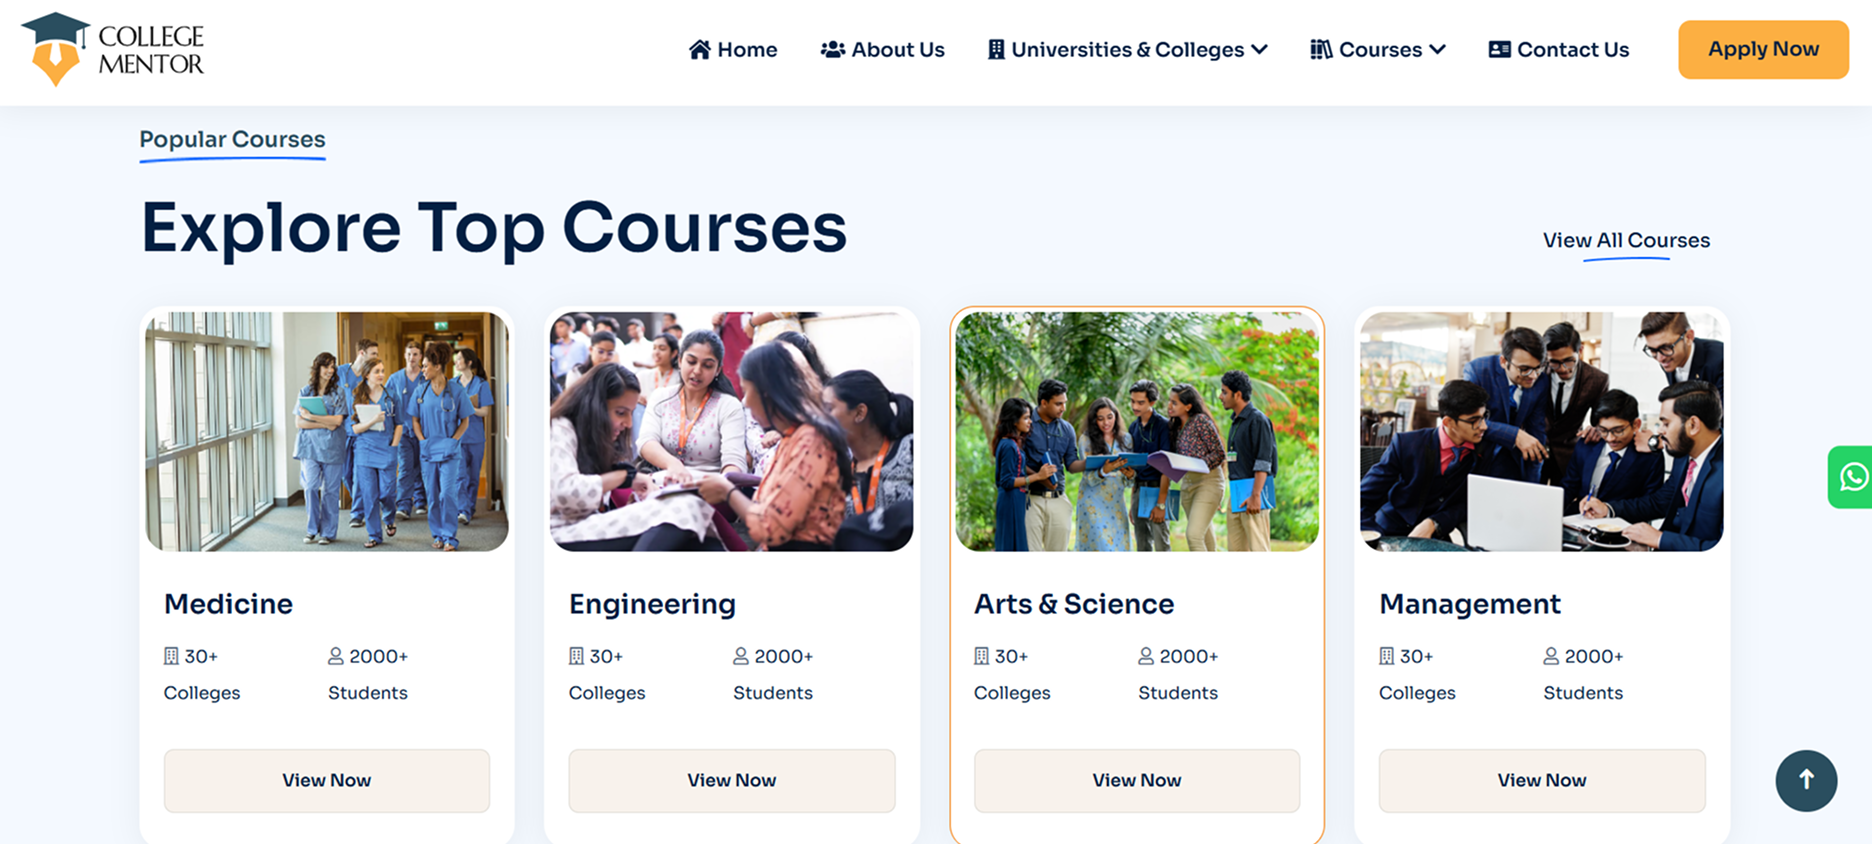Click the Contact Us card icon
The width and height of the screenshot is (1872, 844).
point(1499,50)
